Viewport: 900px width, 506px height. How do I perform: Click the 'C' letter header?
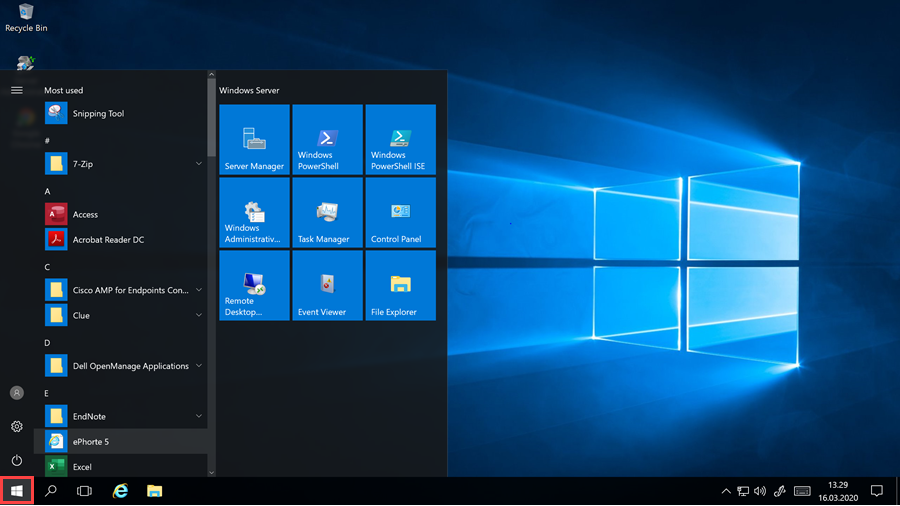[47, 267]
